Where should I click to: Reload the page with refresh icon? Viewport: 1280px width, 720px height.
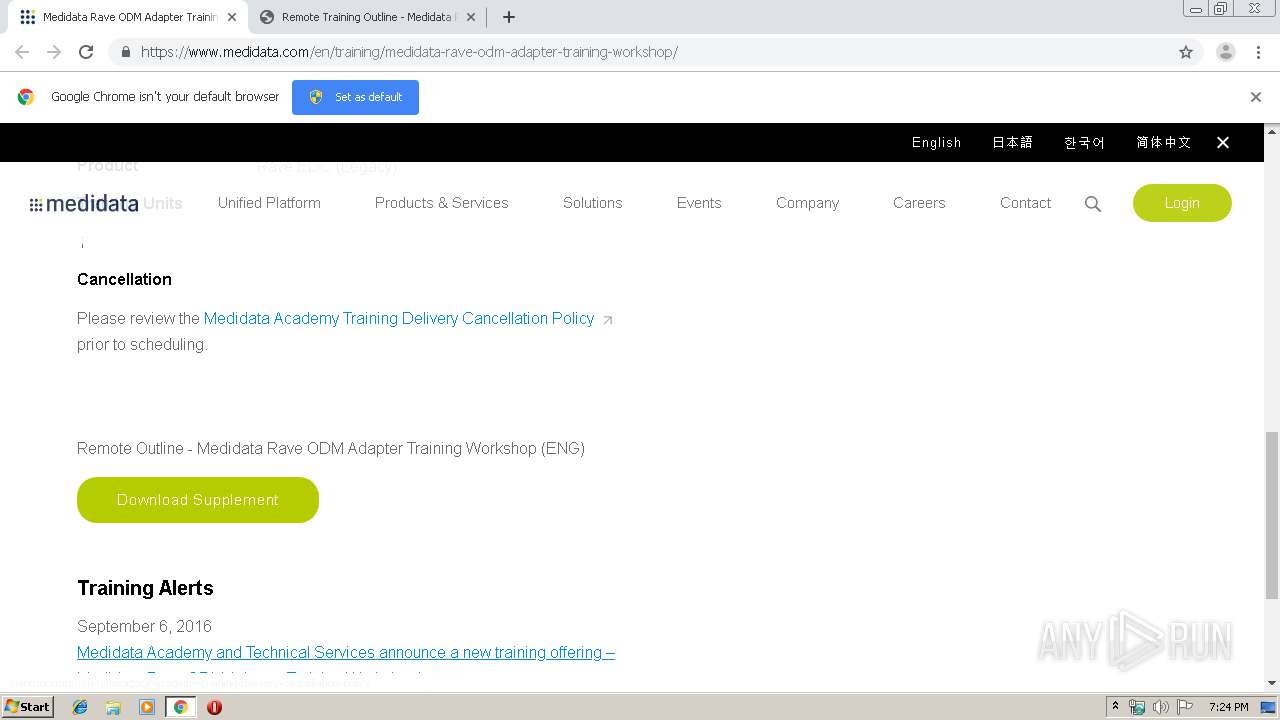(86, 52)
